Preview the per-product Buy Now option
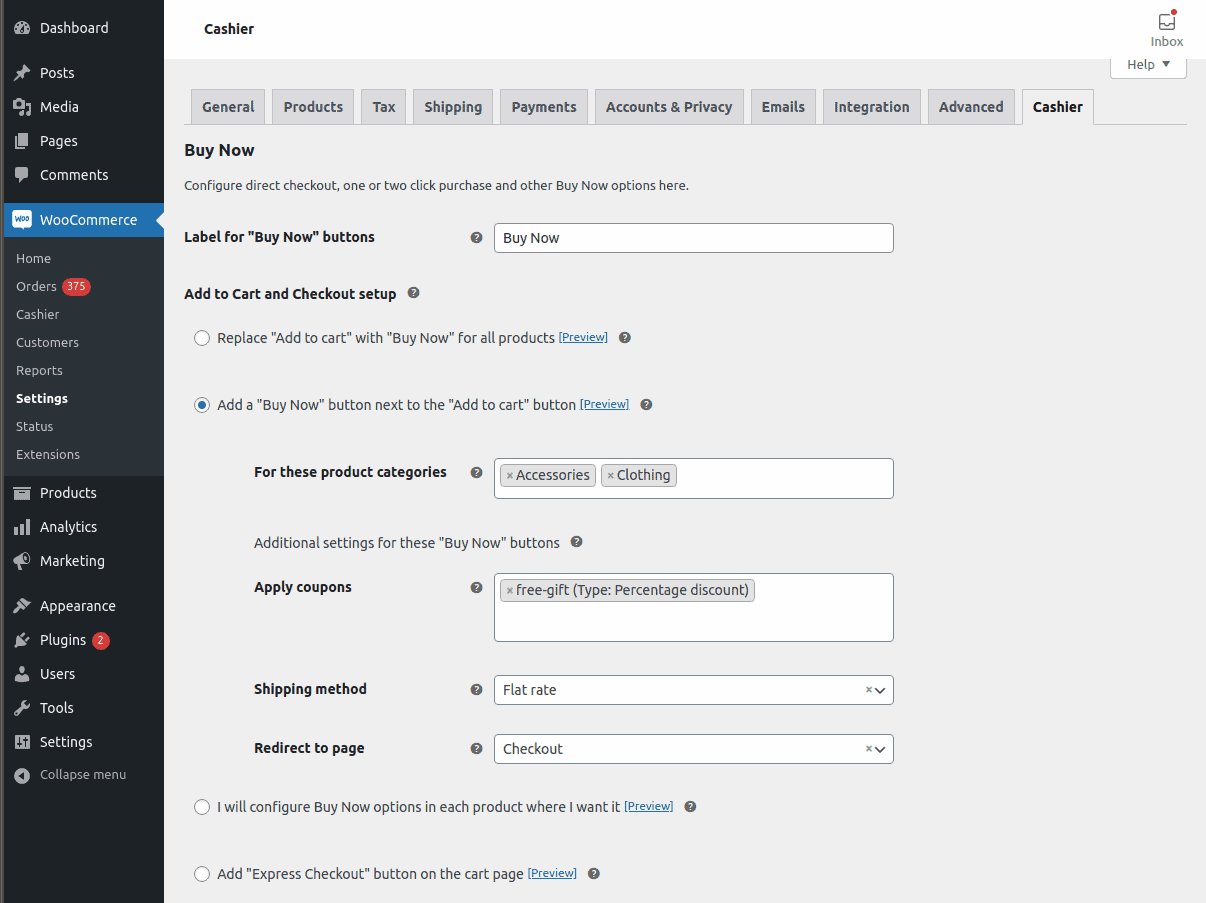This screenshot has height=903, width=1206. click(648, 807)
